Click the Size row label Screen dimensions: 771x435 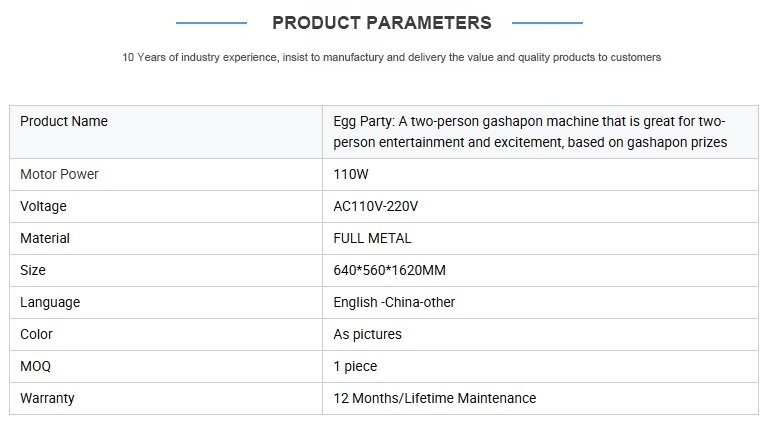pyautogui.click(x=32, y=270)
